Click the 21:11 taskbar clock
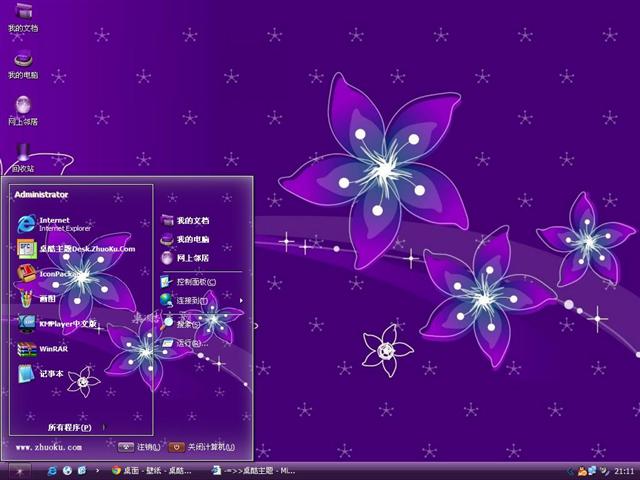The width and height of the screenshot is (640, 480). tap(624, 471)
